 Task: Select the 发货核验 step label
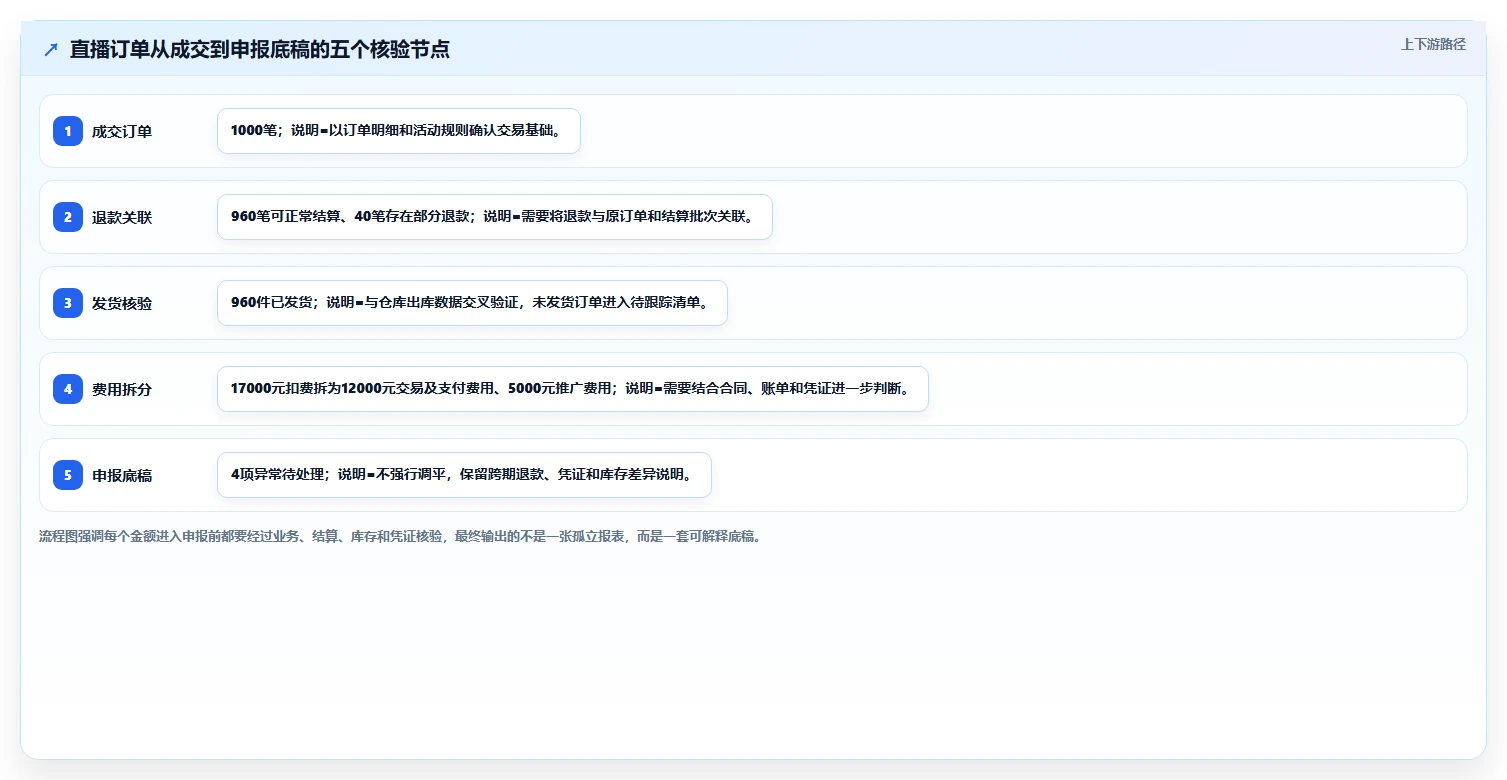(x=122, y=303)
